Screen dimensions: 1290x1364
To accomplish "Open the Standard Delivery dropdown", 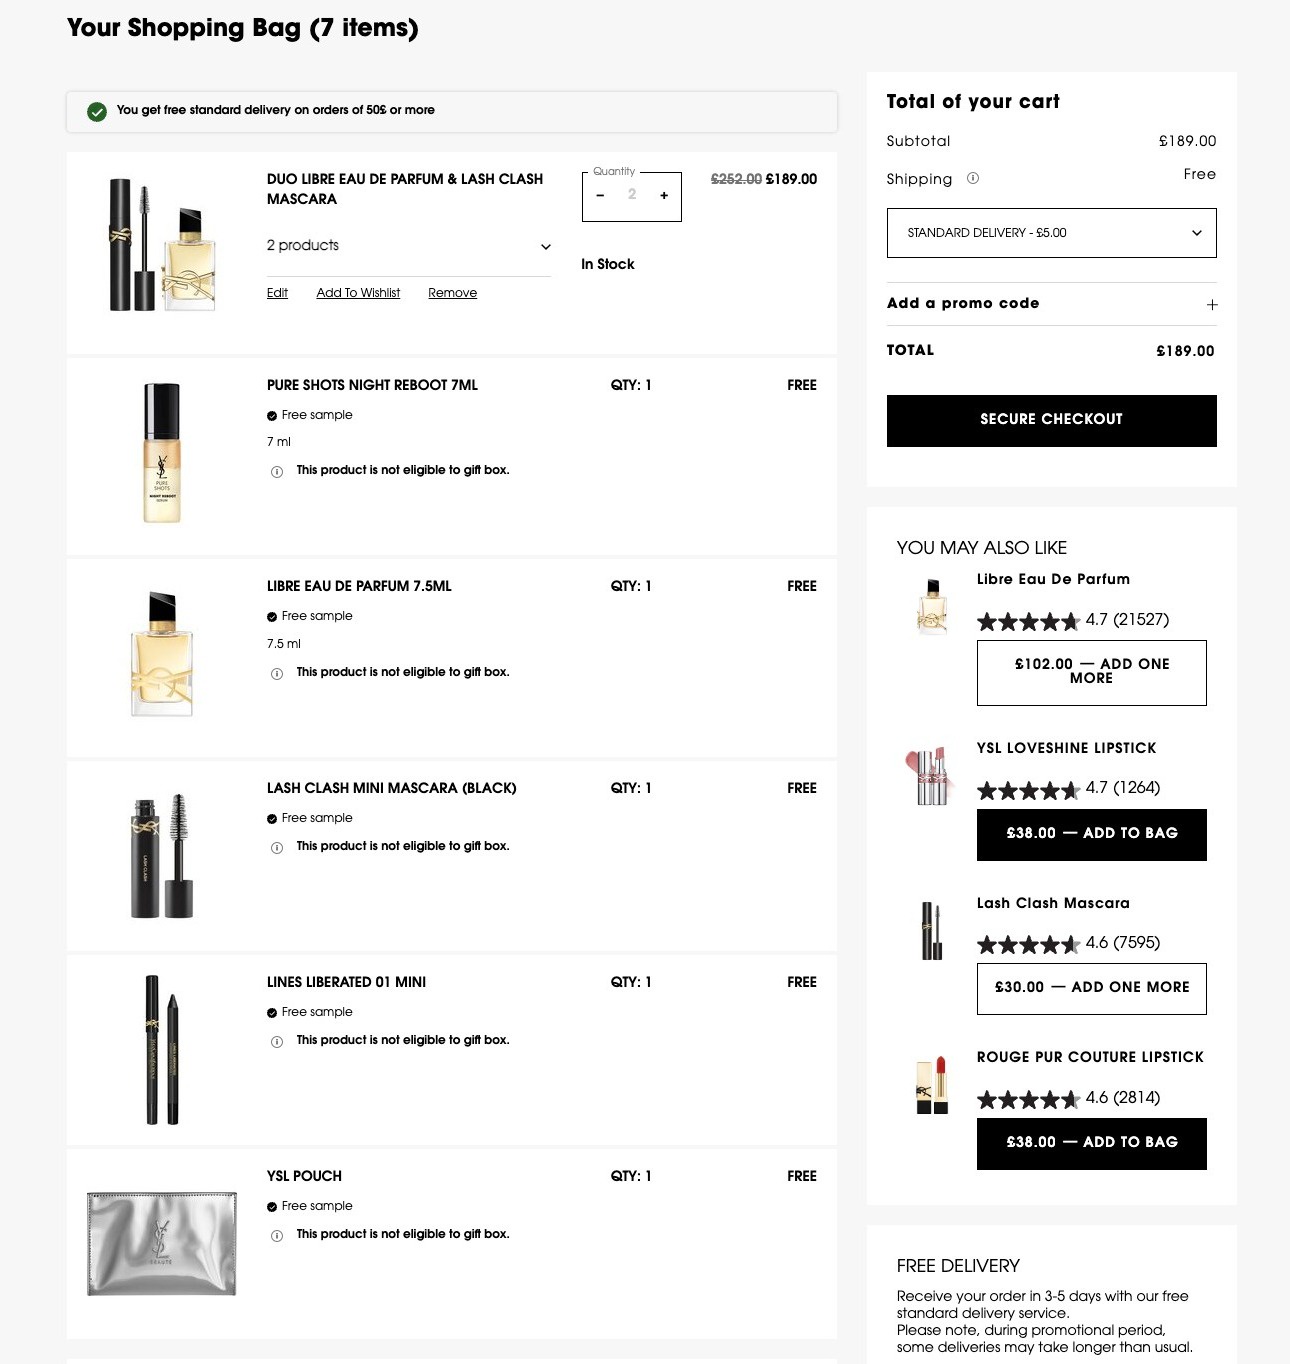I will pyautogui.click(x=1052, y=233).
